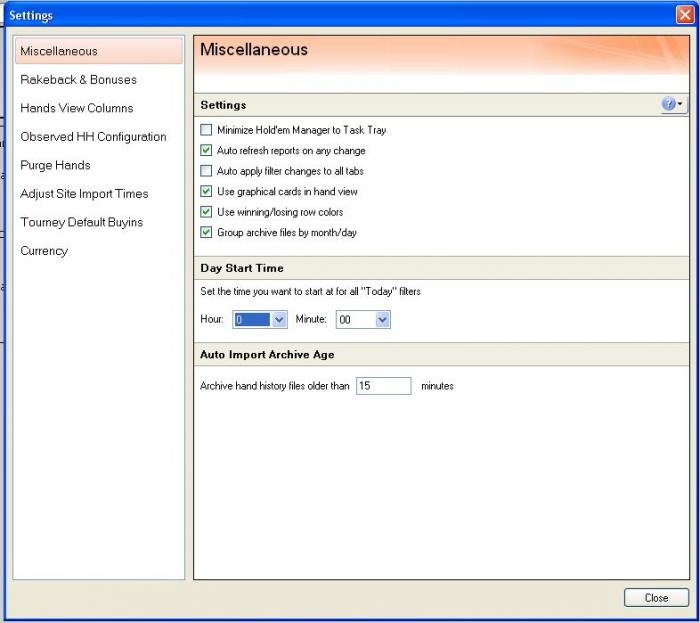The image size is (700, 623).
Task: Enable Minimize Hold'em Manager to Task Tray
Action: pos(206,130)
